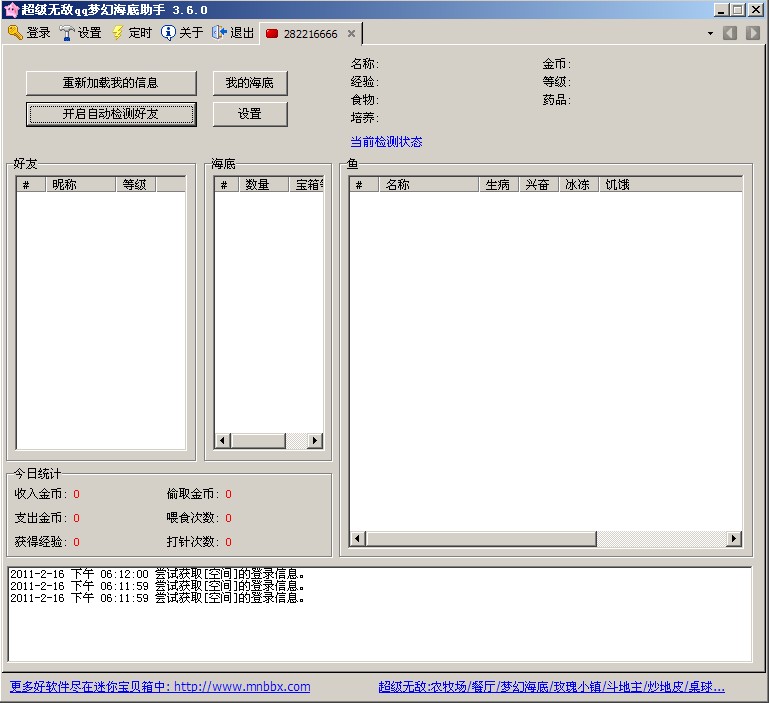
Task: Click the red icon on tab 282216666
Action: click(272, 34)
